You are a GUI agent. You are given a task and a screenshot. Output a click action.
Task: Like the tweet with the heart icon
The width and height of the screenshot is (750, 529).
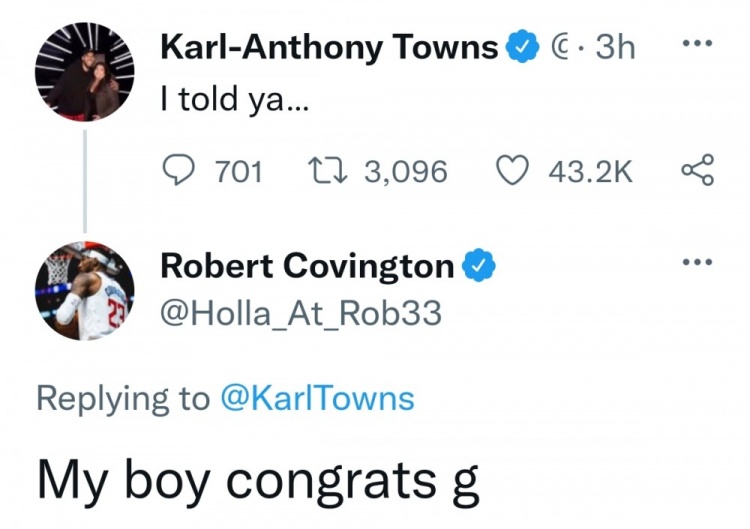513,173
